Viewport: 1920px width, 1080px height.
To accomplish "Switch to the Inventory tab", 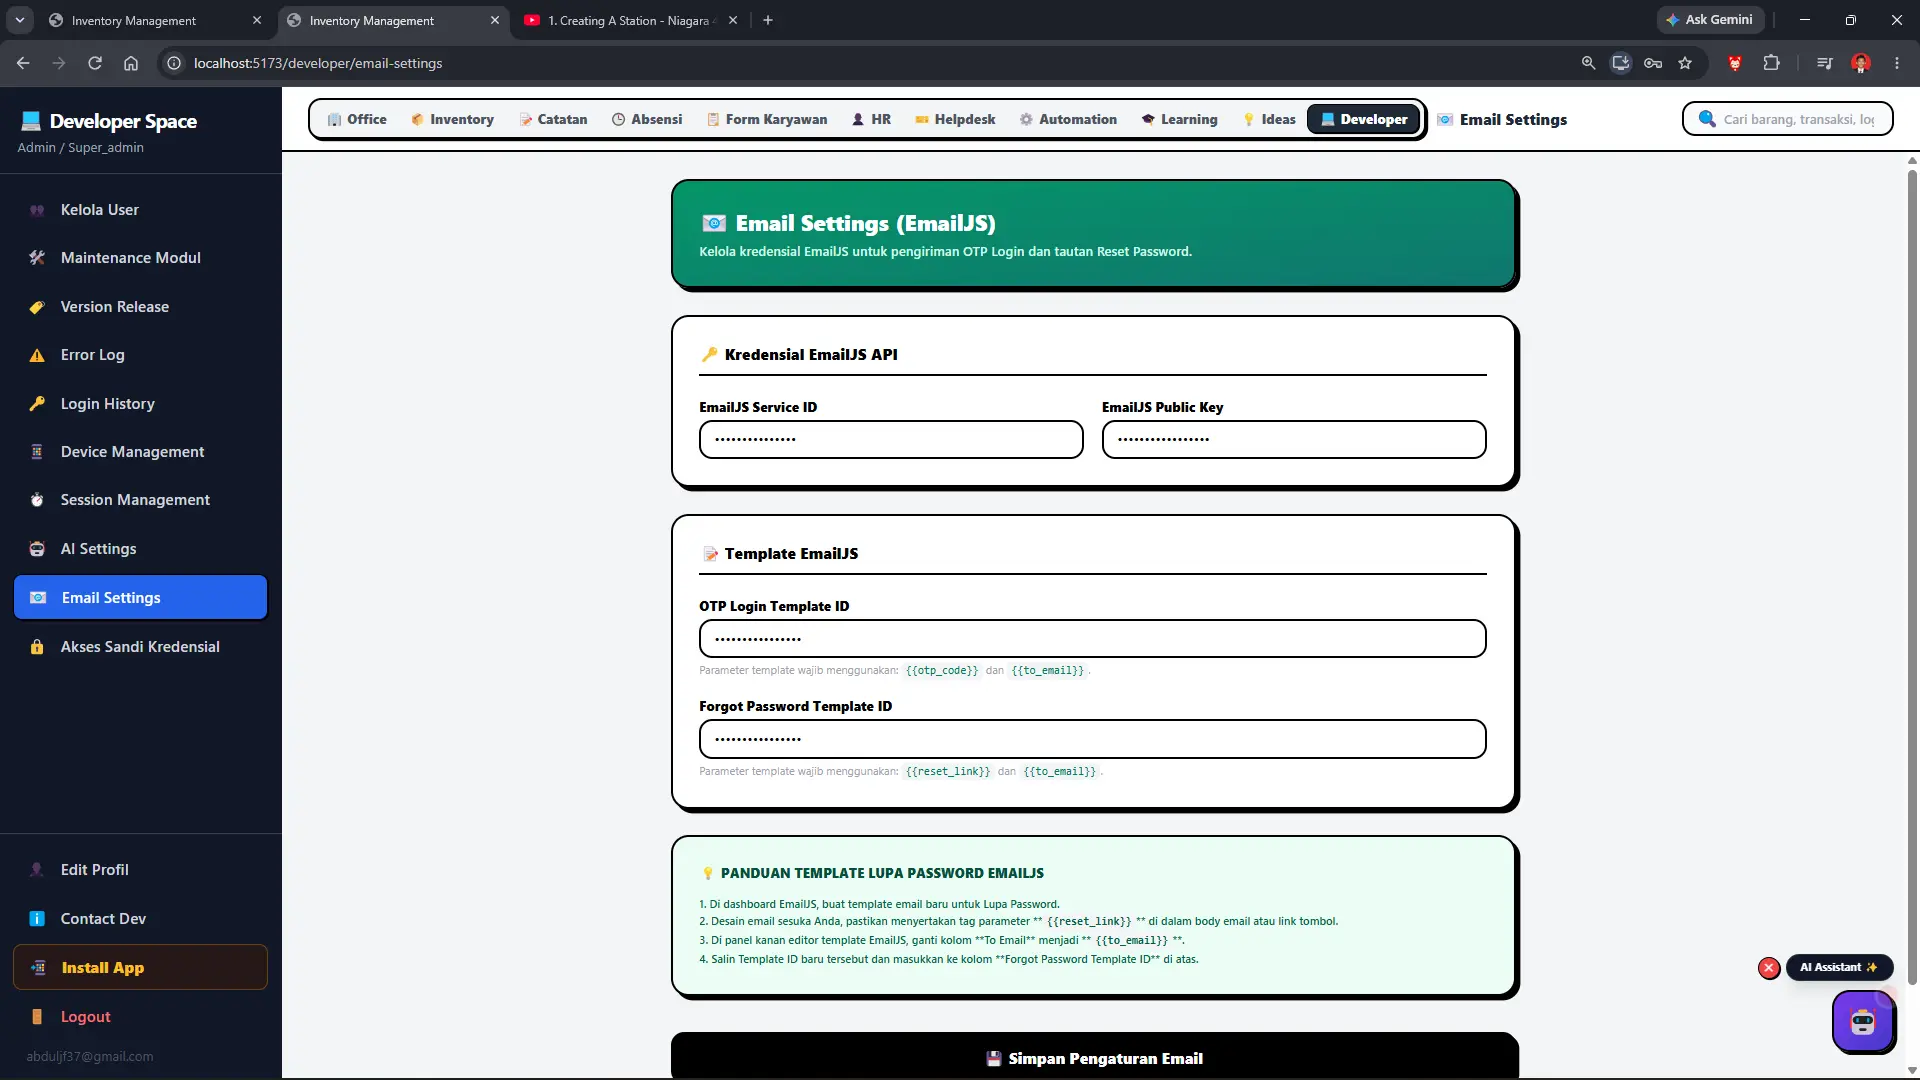I will click(452, 119).
